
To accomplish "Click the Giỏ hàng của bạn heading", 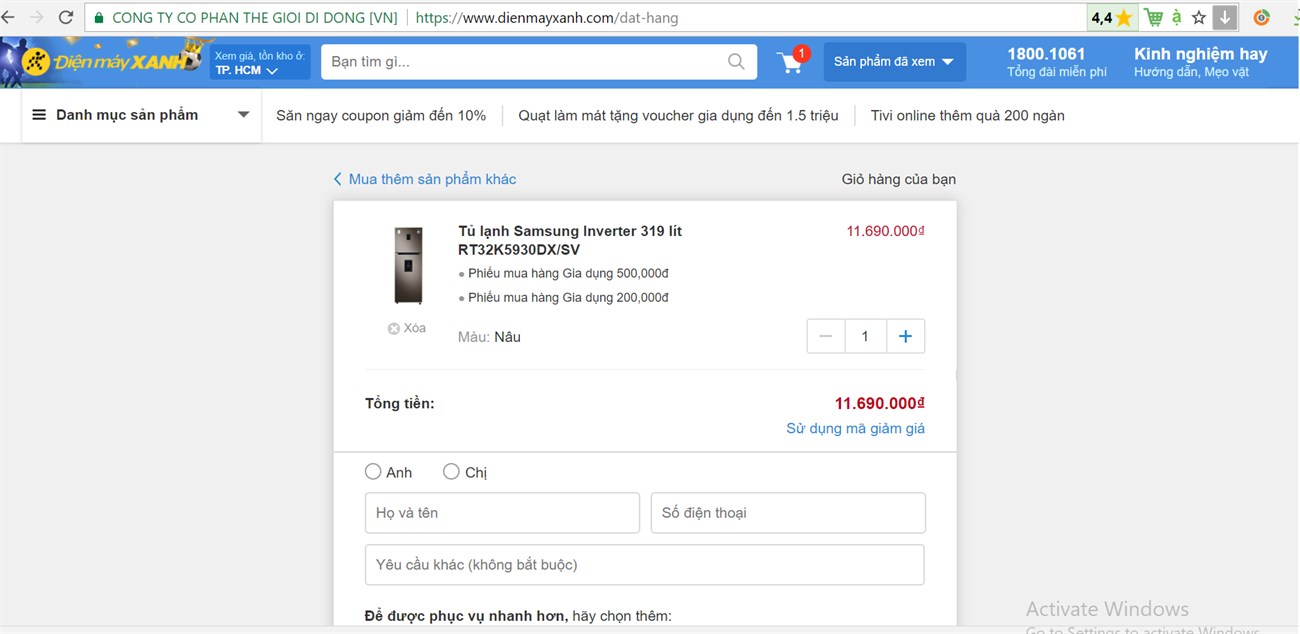I will pyautogui.click(x=899, y=179).
